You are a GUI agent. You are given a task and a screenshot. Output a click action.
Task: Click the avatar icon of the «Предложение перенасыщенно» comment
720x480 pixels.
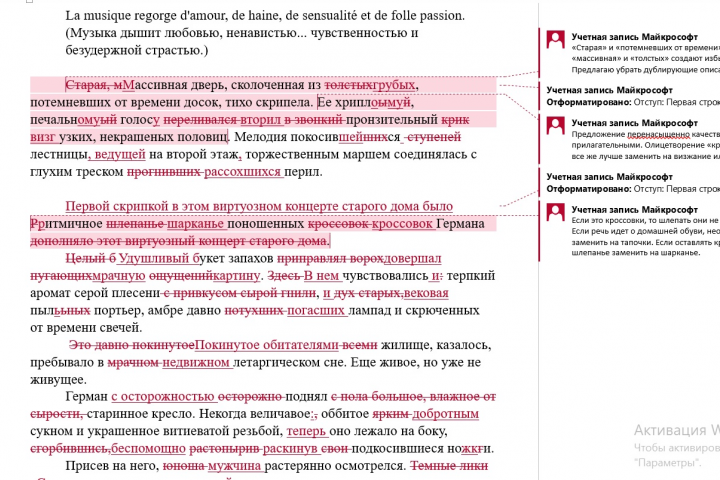pyautogui.click(x=555, y=125)
